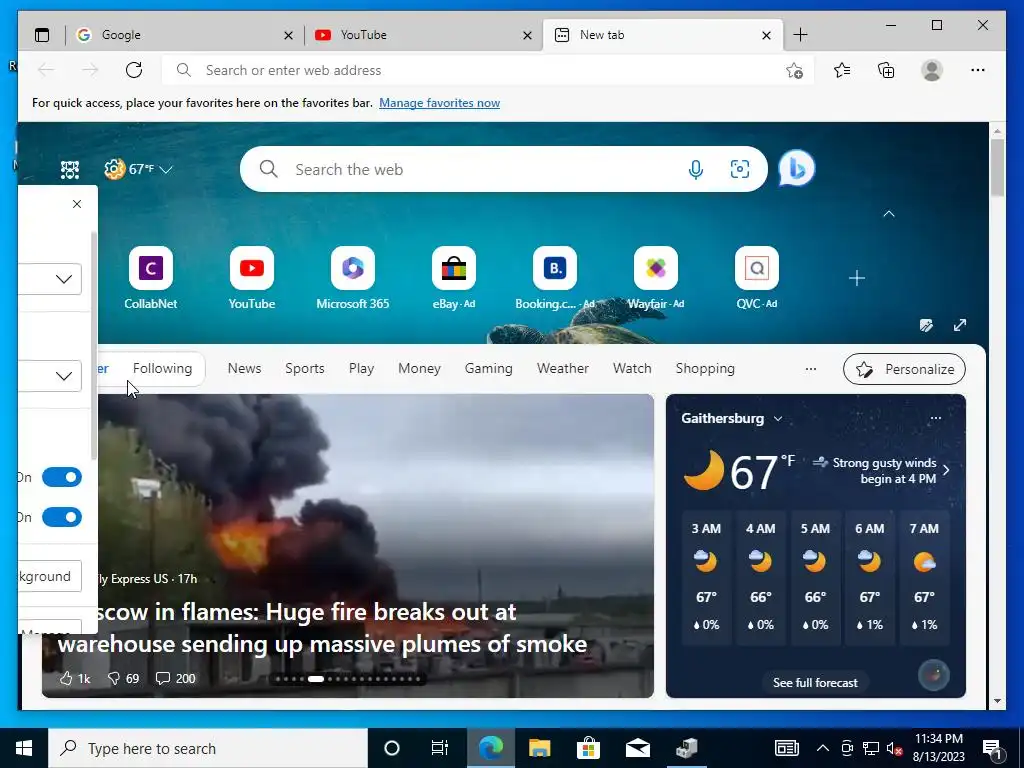Viewport: 1024px width, 768px height.
Task: Close the YouTube tab
Action: click(528, 35)
